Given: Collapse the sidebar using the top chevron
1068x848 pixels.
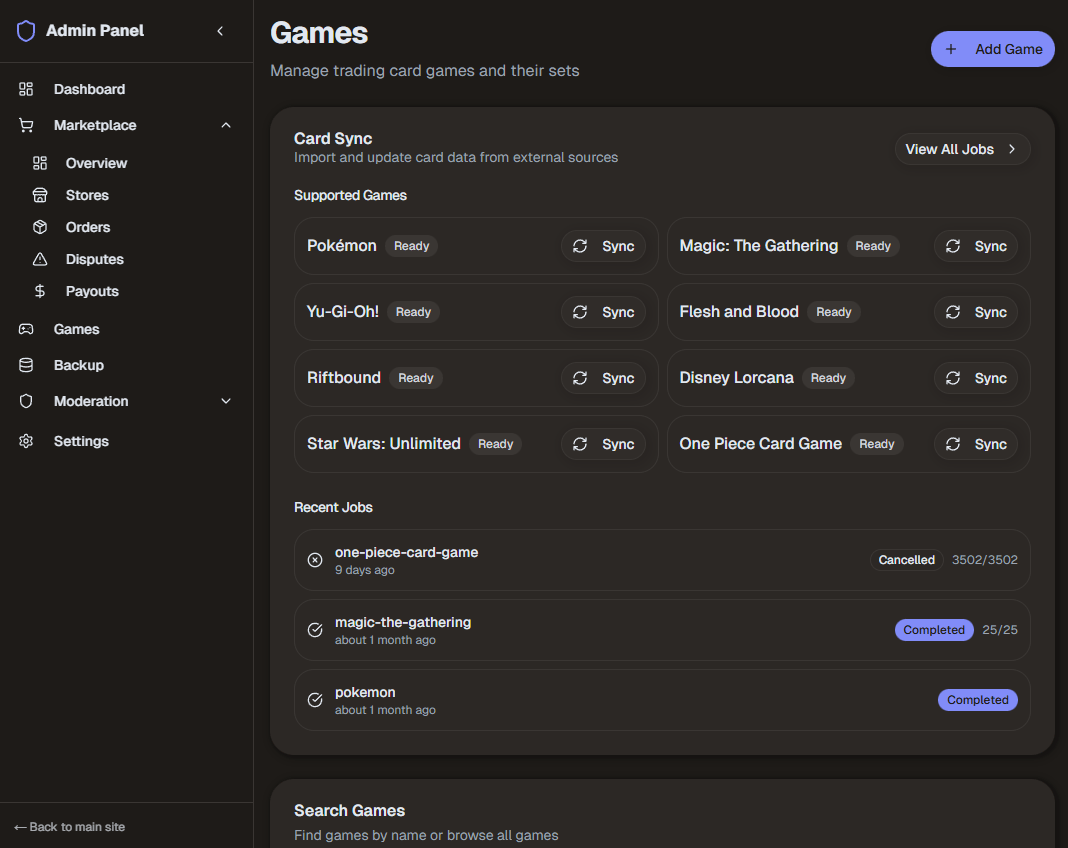Looking at the screenshot, I should click(x=220, y=31).
